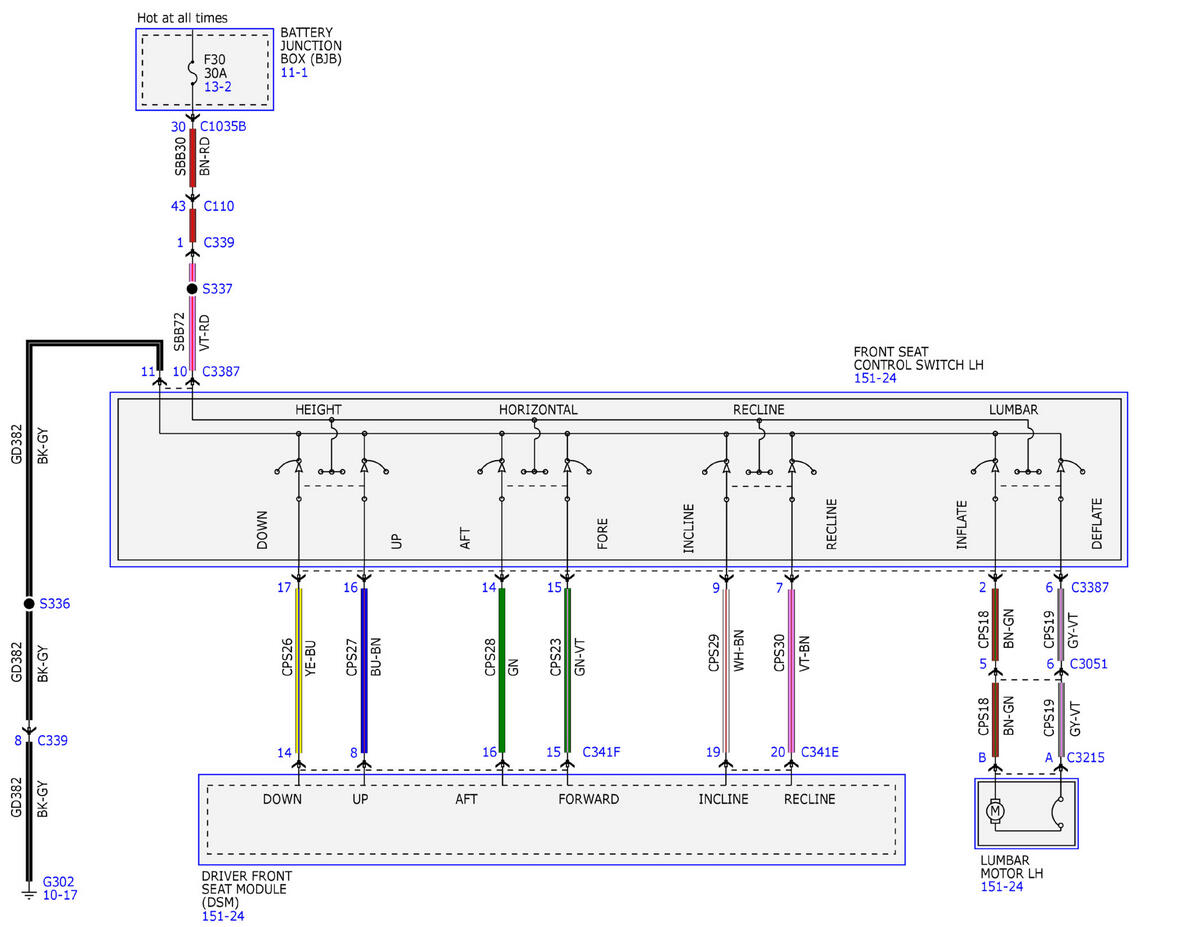Click the splice dot at S336
The width and height of the screenshot is (1200, 927).
[x=29, y=604]
